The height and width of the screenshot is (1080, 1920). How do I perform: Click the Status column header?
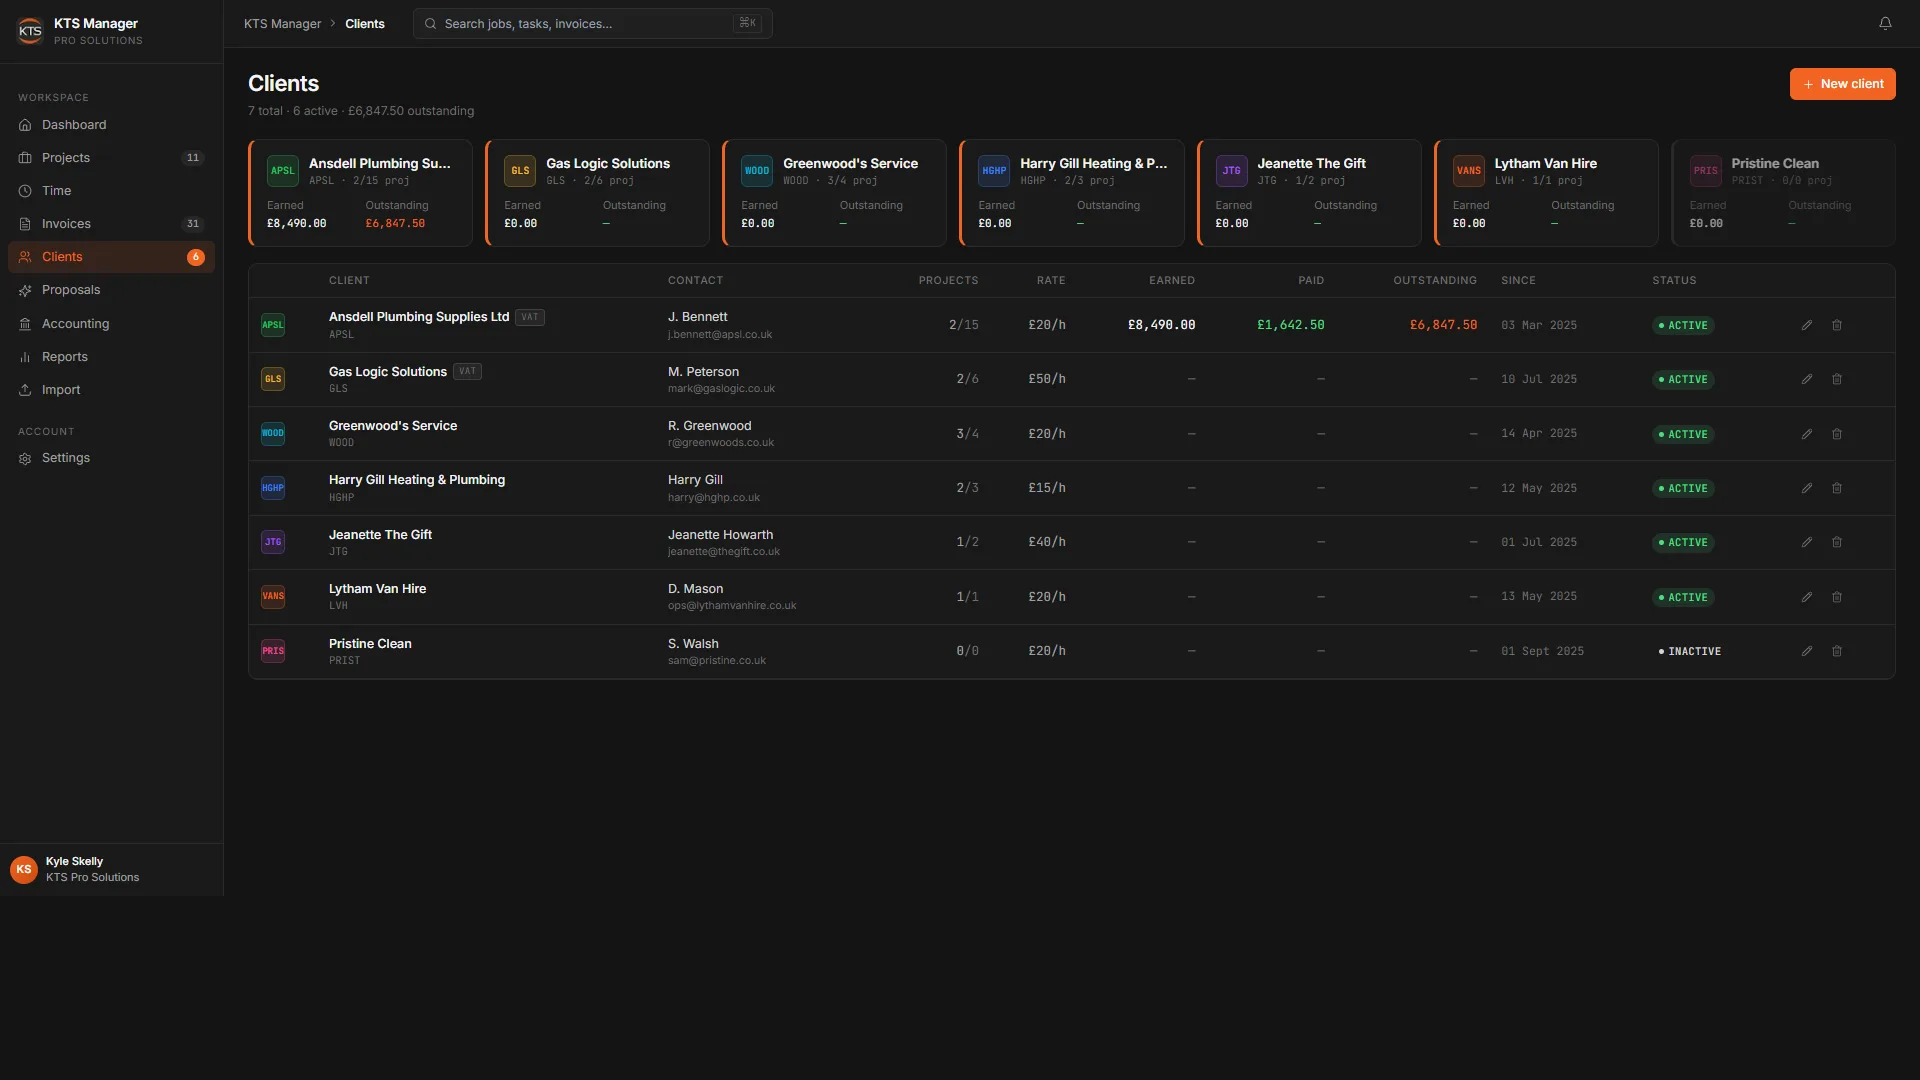1674,281
